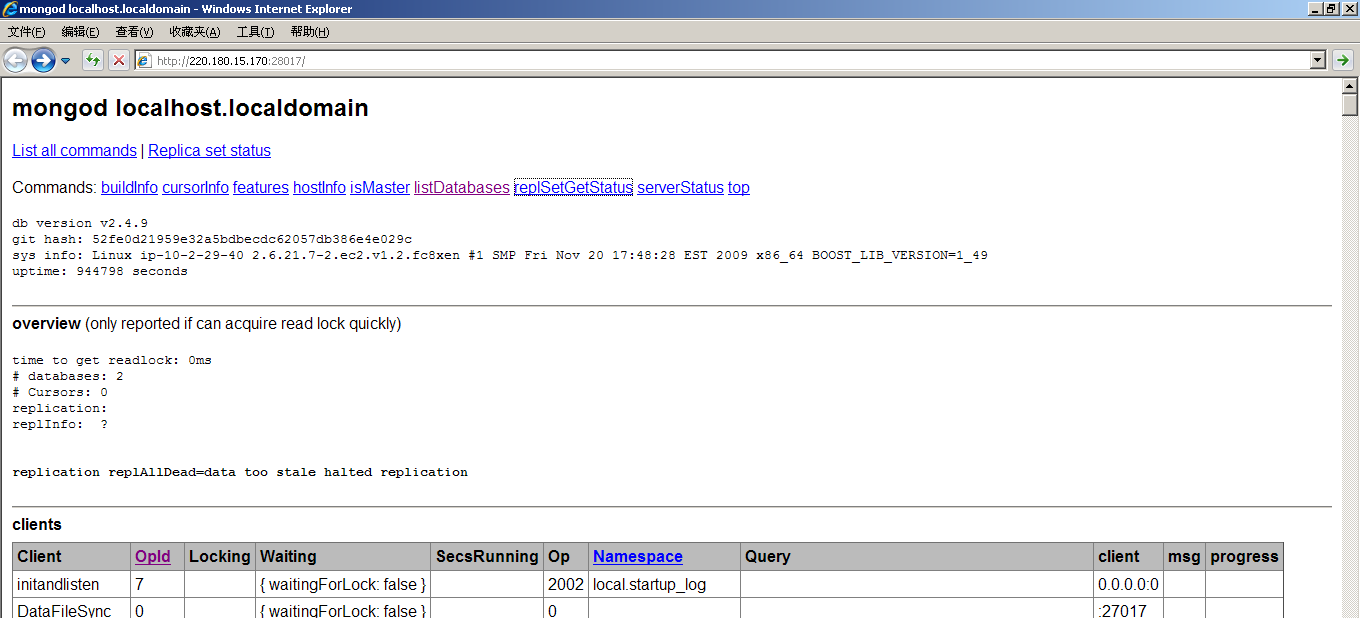Image resolution: width=1360 pixels, height=618 pixels.
Task: Sort clients by the OpId header link
Action: (153, 557)
